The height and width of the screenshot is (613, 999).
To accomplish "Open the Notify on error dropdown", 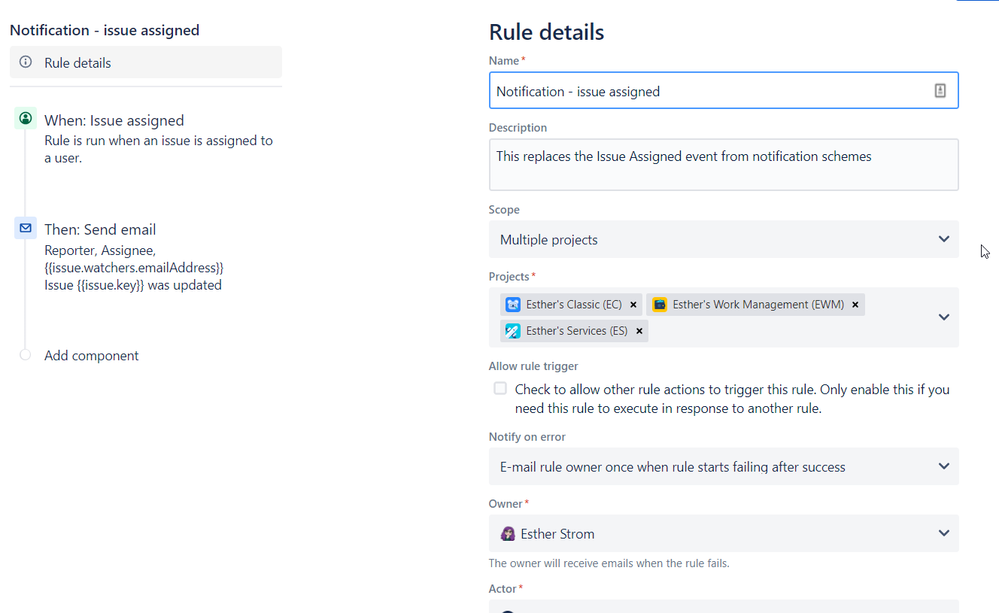I will [x=722, y=466].
